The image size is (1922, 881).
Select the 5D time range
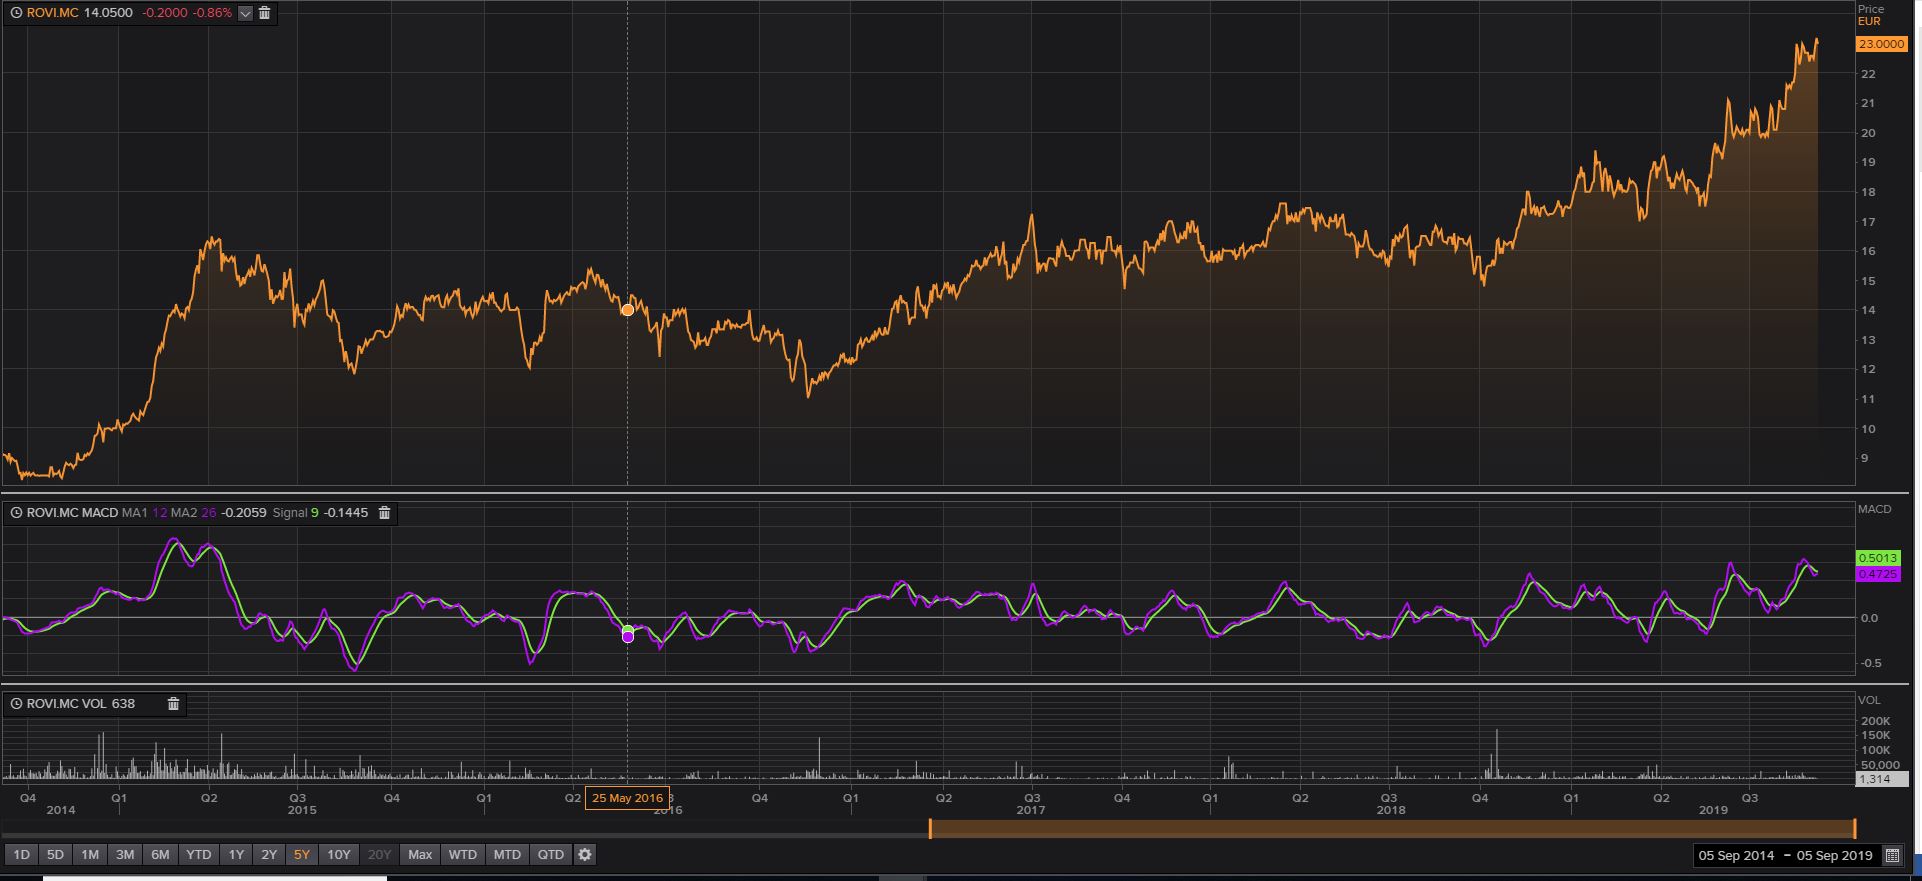(55, 855)
